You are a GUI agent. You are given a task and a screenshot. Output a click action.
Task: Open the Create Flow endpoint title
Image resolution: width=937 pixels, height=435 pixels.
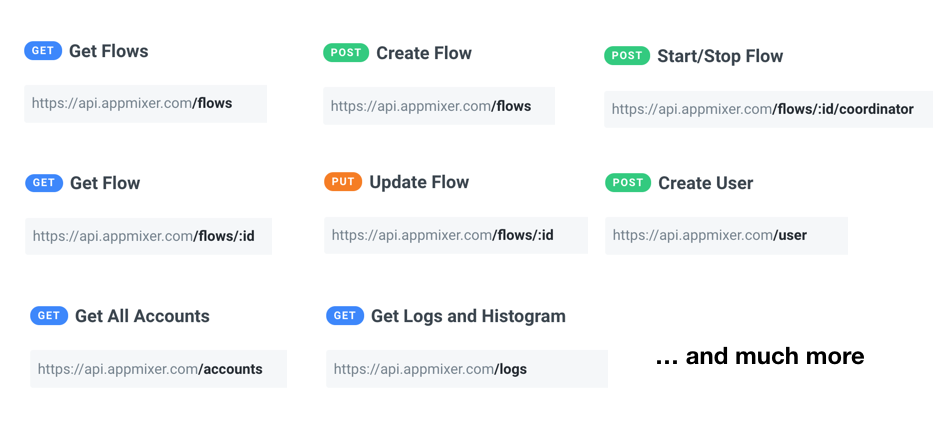click(424, 53)
